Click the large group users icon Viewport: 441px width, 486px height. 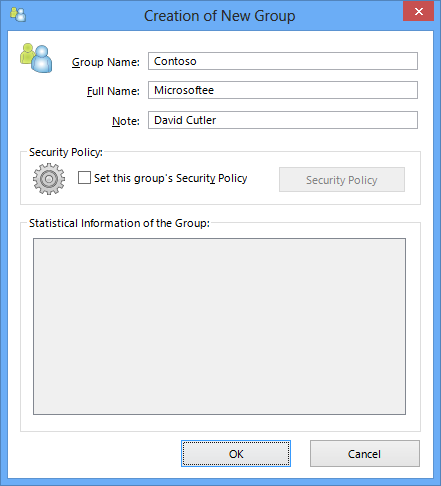(36, 58)
